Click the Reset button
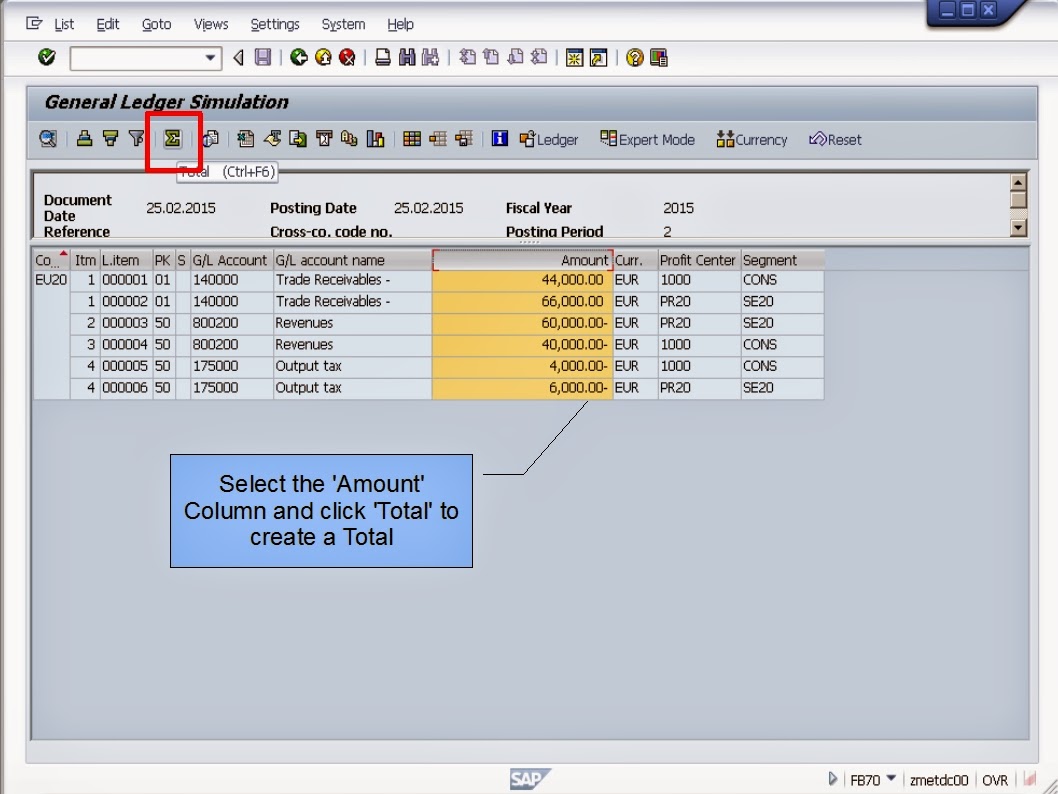The width and height of the screenshot is (1058, 794). (835, 139)
